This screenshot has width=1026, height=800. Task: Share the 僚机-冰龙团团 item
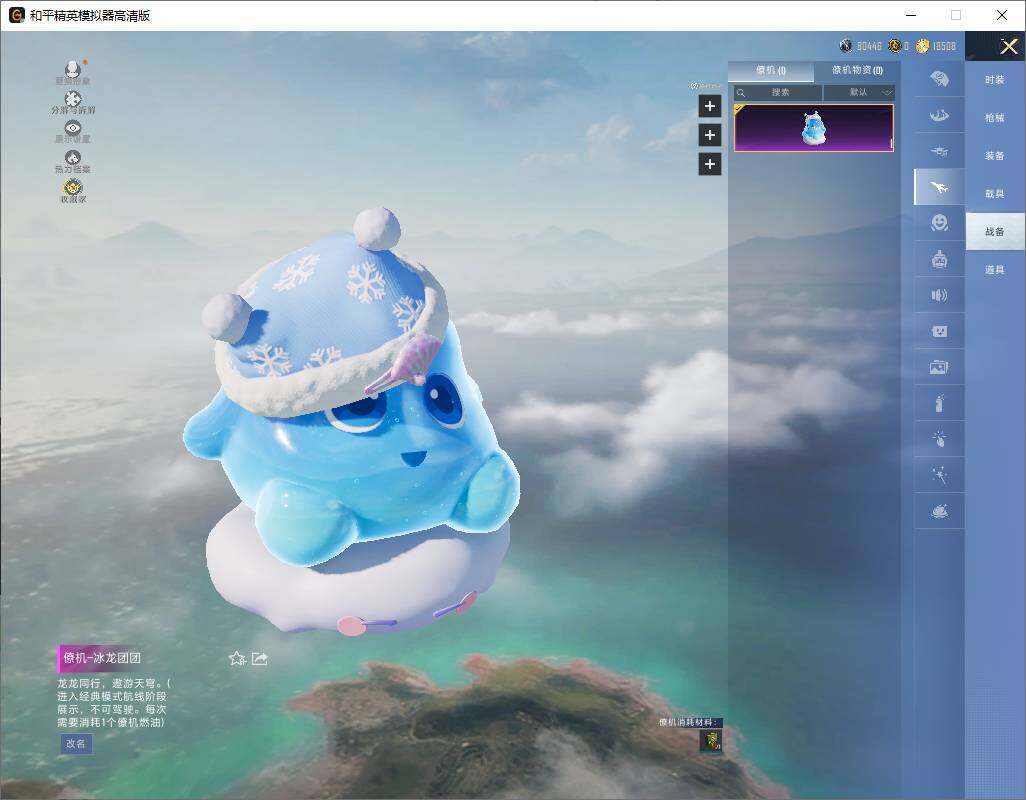pyautogui.click(x=260, y=658)
